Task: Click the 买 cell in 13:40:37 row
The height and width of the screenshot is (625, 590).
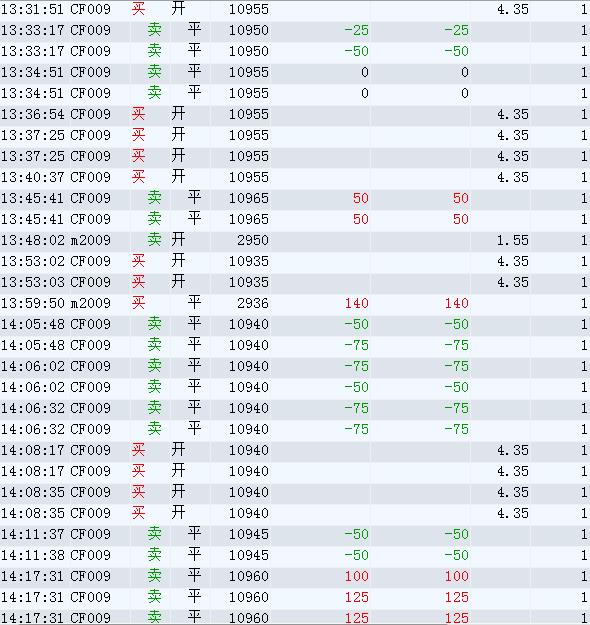Action: click(138, 177)
